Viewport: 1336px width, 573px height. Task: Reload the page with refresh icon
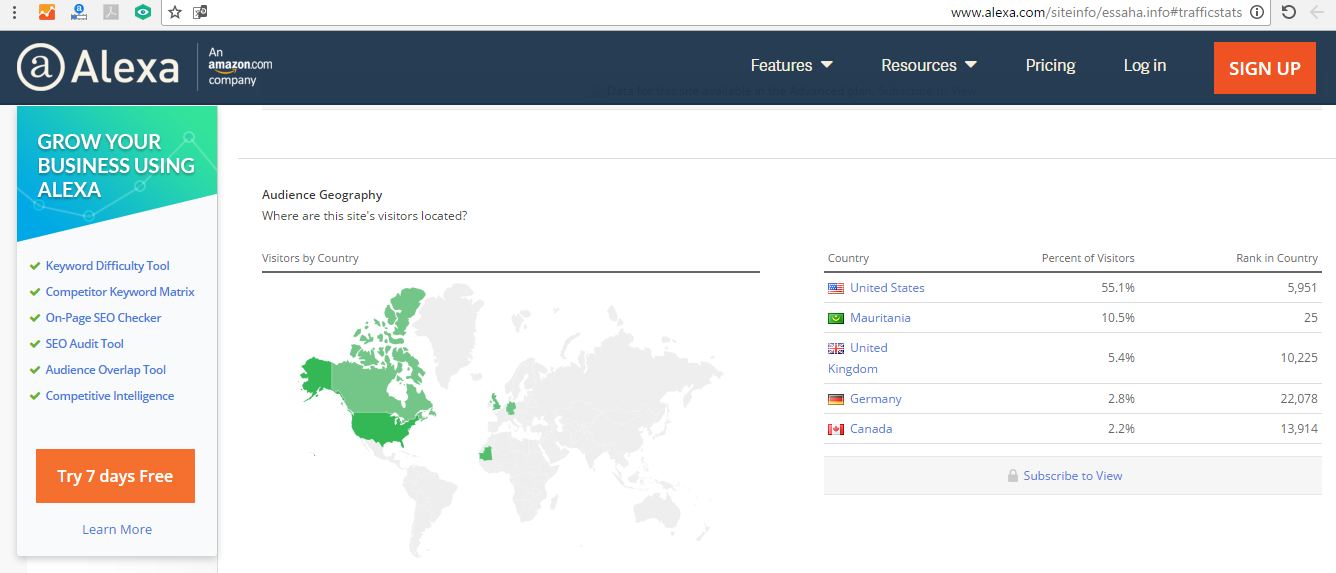pos(1289,12)
